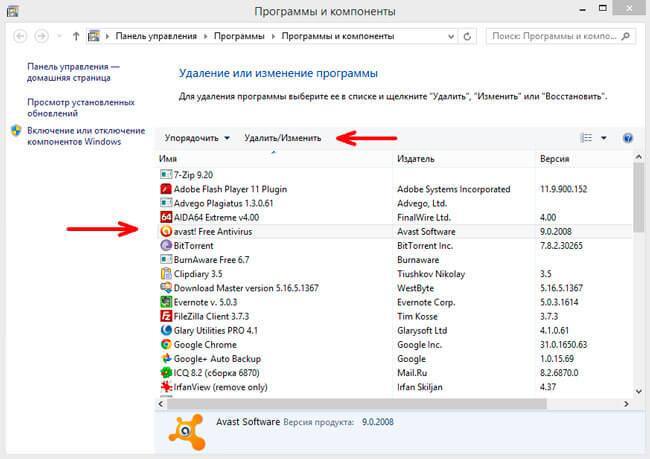Select version 31.0.1650.63 cell
Screen dimensions: 650x459
(563, 345)
